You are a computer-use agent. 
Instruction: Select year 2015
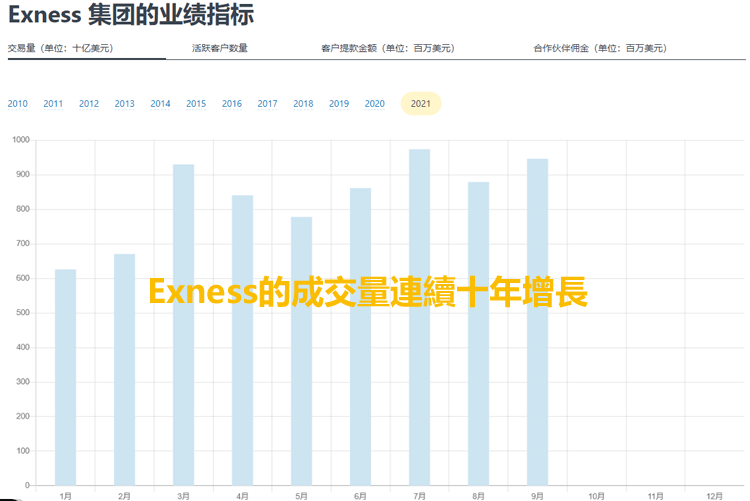pos(196,103)
